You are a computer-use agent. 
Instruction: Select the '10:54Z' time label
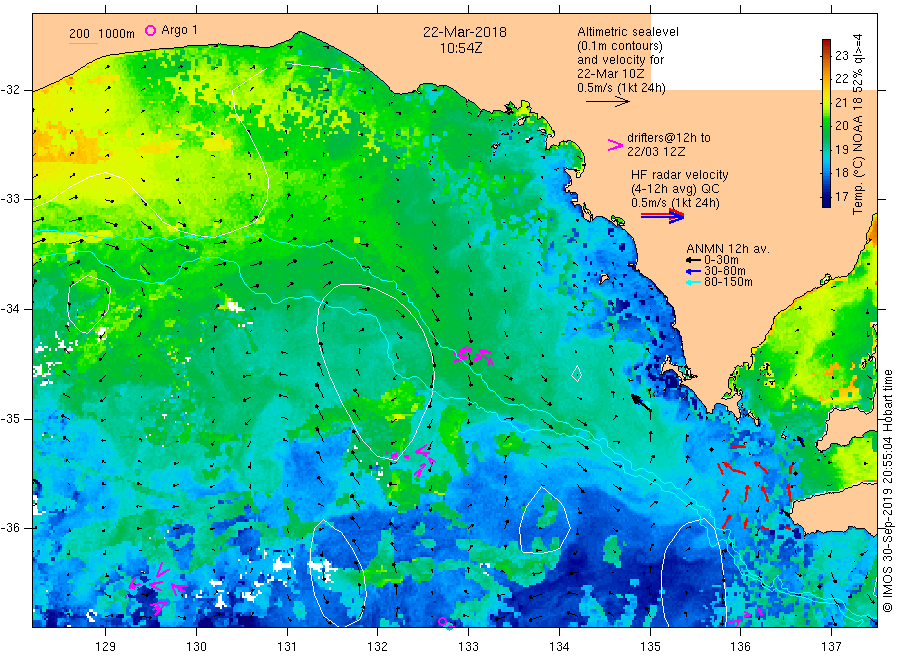click(461, 48)
